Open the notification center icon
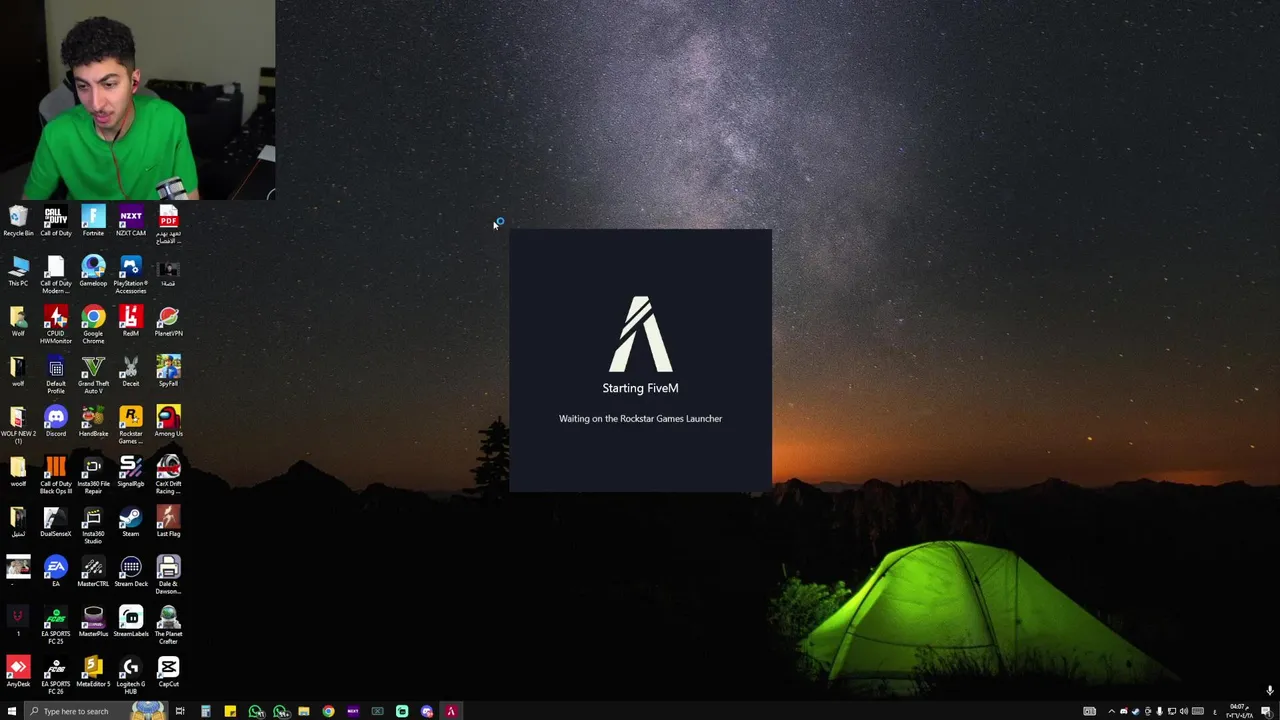Image resolution: width=1280 pixels, height=720 pixels. pyautogui.click(x=1266, y=711)
